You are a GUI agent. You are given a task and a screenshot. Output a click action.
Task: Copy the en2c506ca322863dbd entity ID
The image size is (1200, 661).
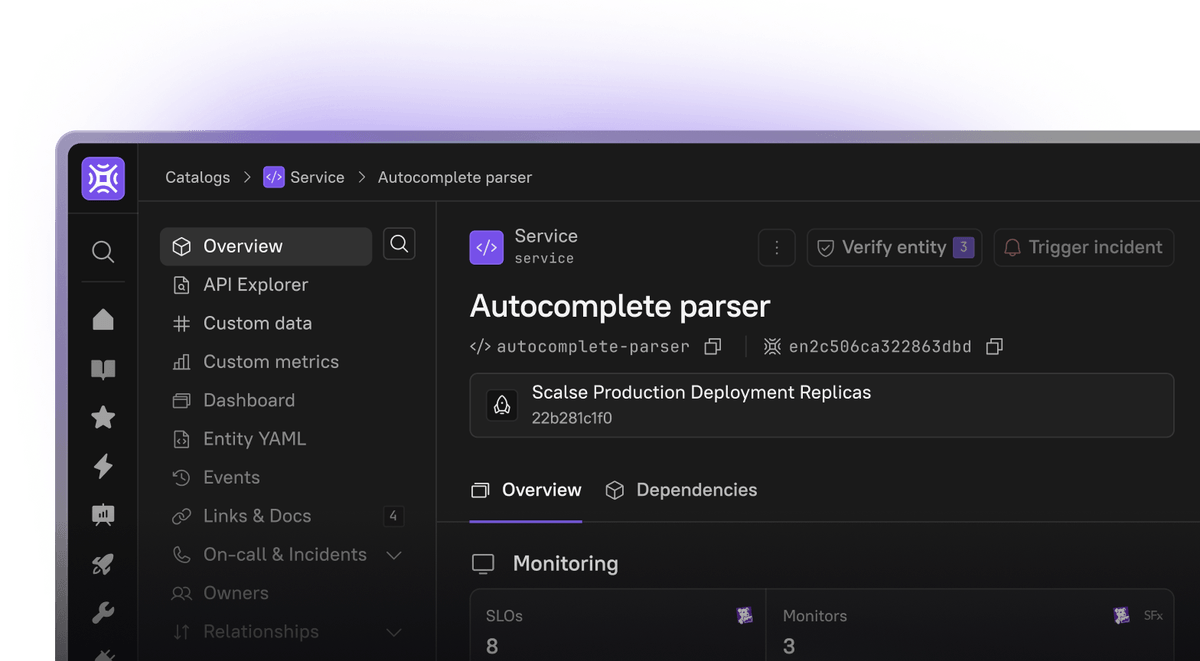[994, 346]
